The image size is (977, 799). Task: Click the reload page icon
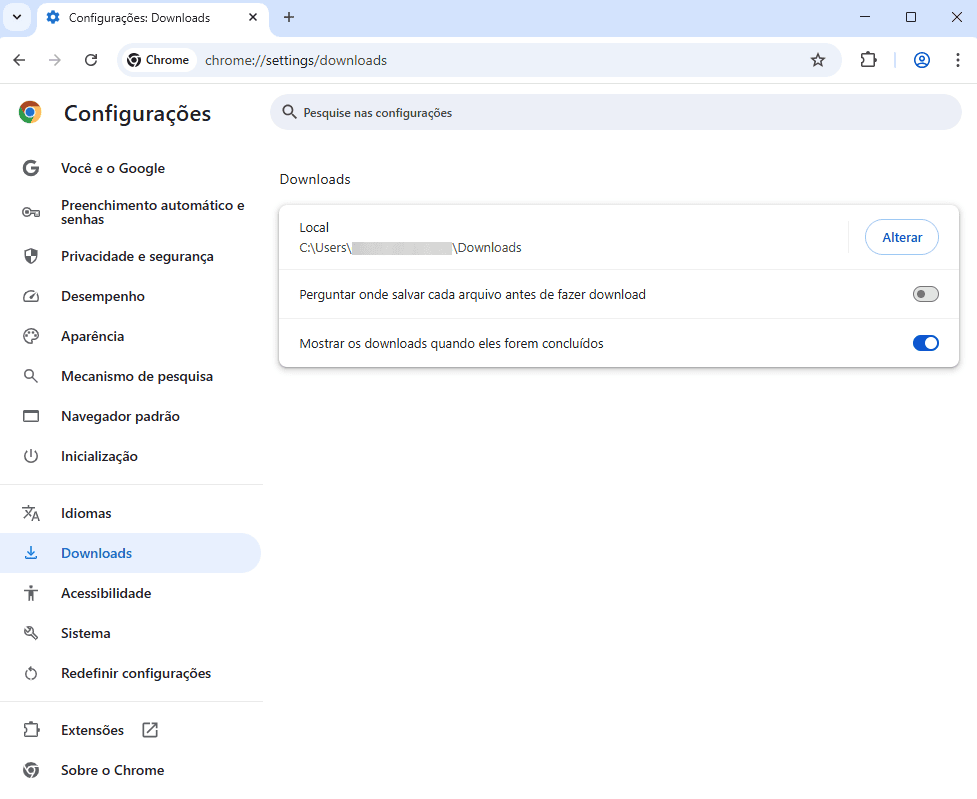point(91,60)
